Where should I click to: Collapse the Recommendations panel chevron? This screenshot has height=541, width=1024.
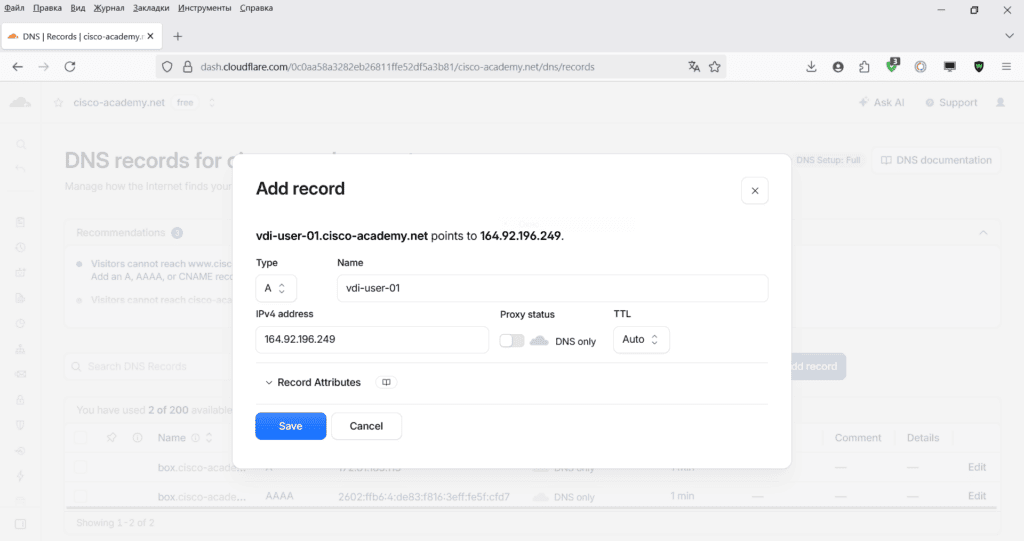983,233
